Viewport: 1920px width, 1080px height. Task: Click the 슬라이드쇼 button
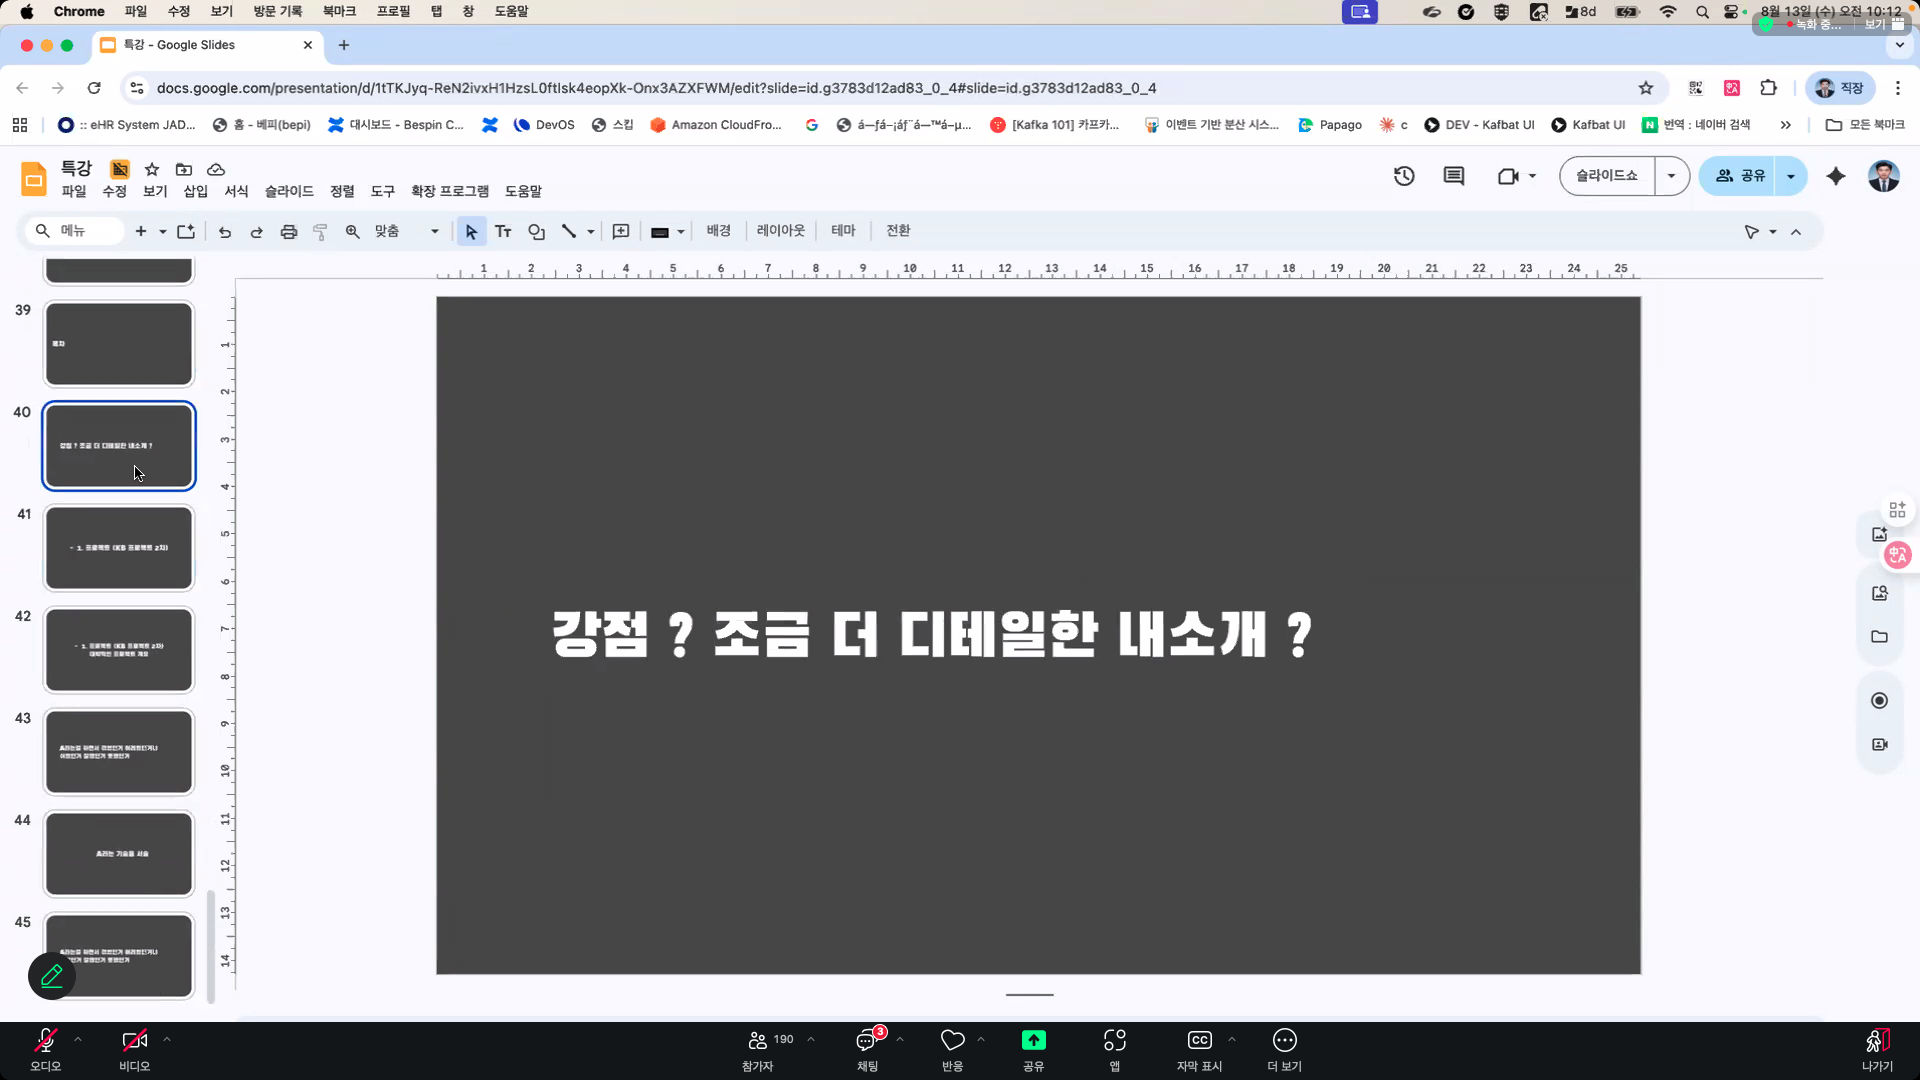click(1606, 176)
